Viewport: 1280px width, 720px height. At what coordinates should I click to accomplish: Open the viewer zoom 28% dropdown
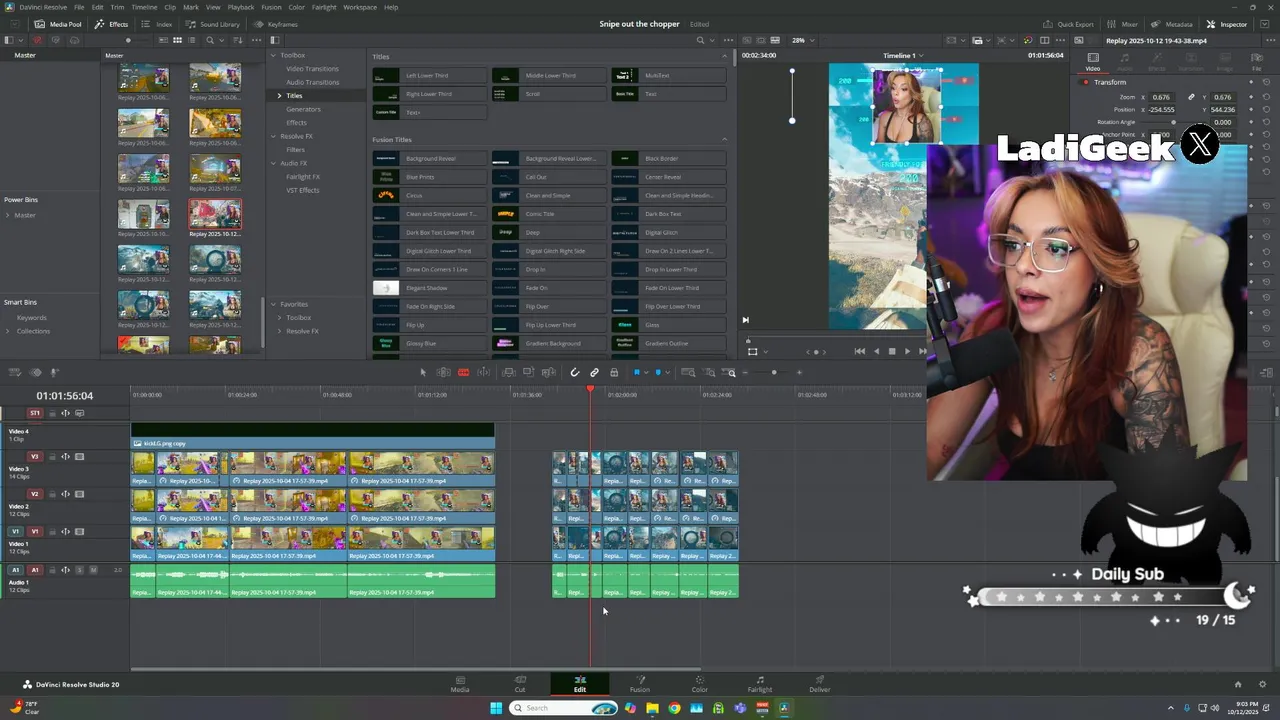802,40
